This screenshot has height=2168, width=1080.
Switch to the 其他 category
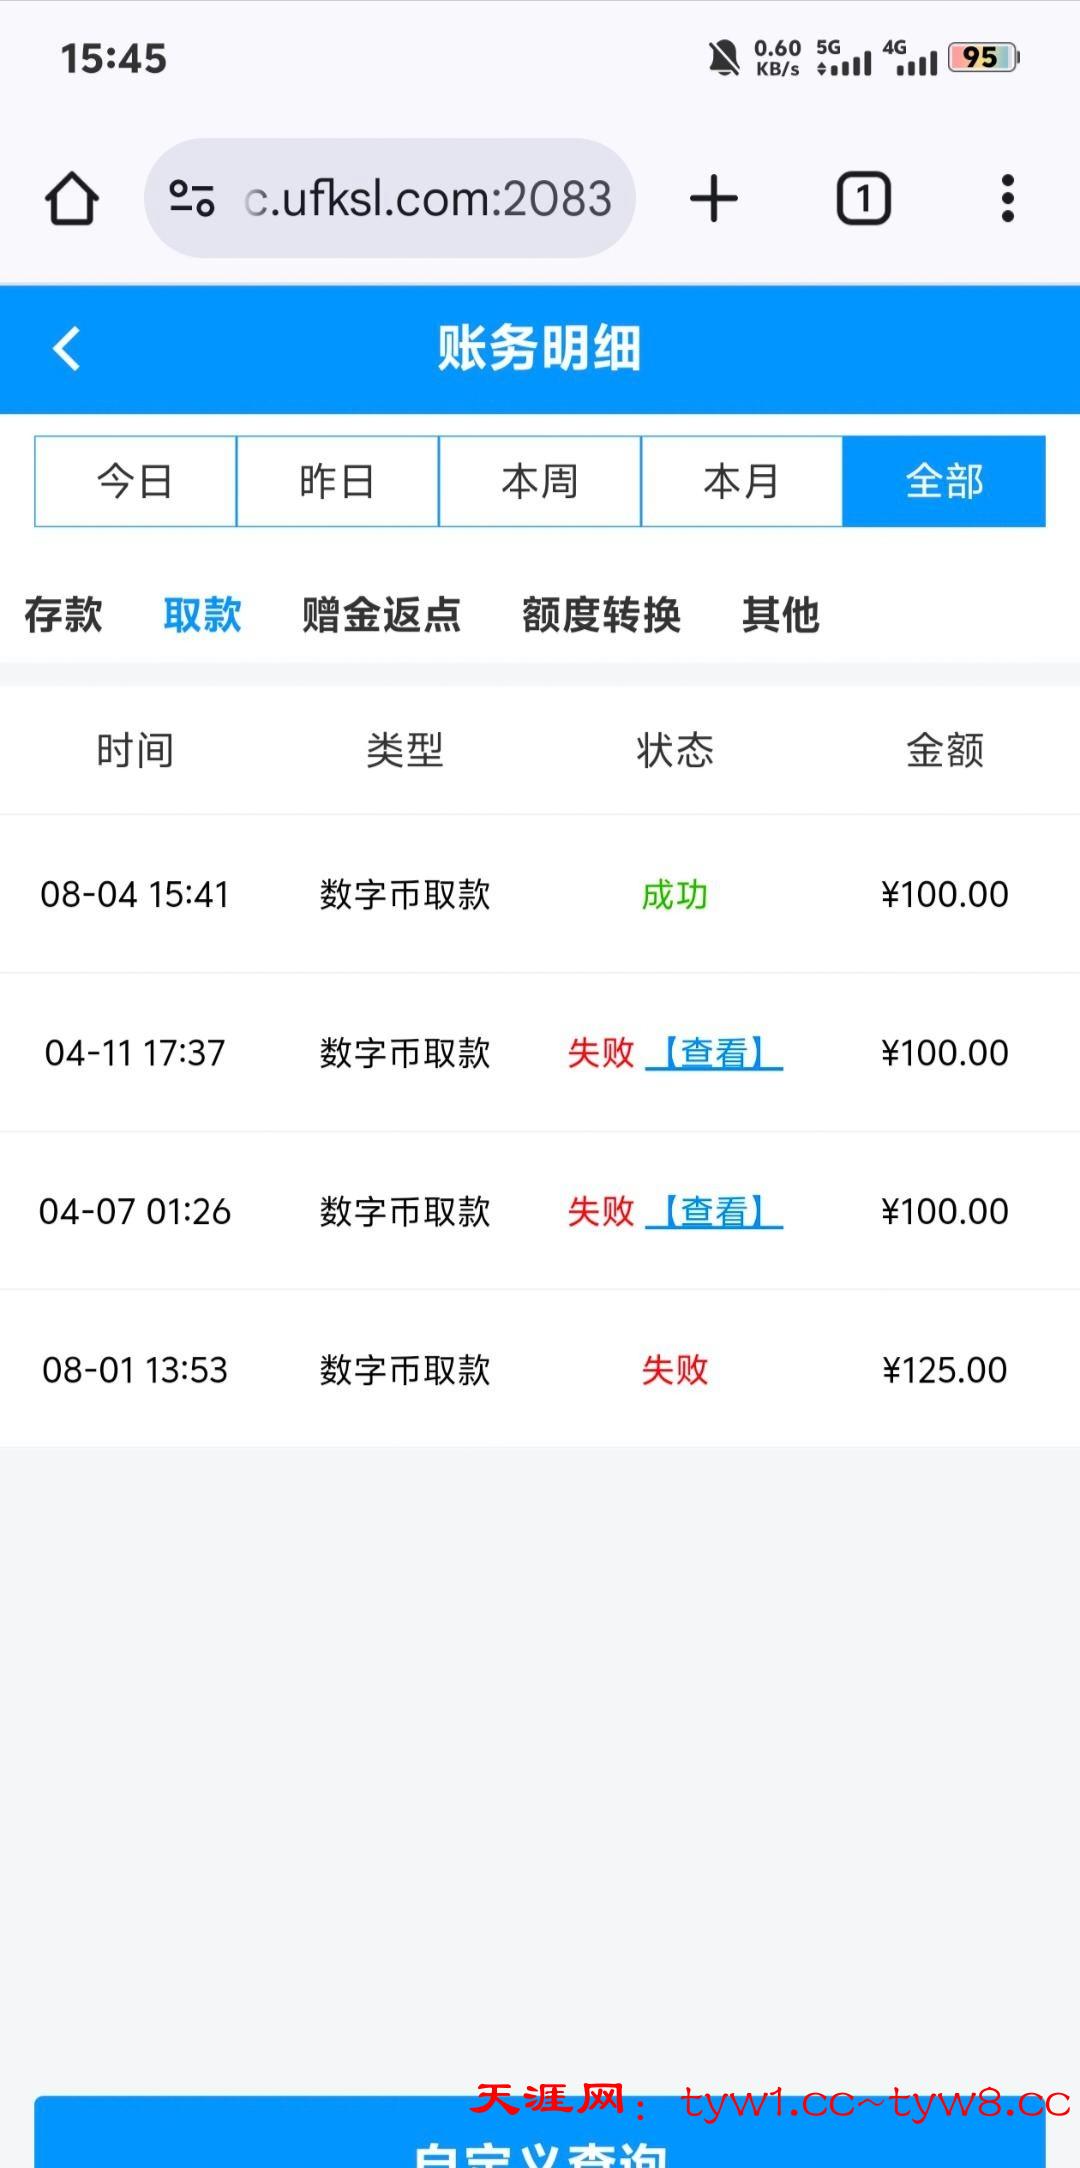(780, 614)
